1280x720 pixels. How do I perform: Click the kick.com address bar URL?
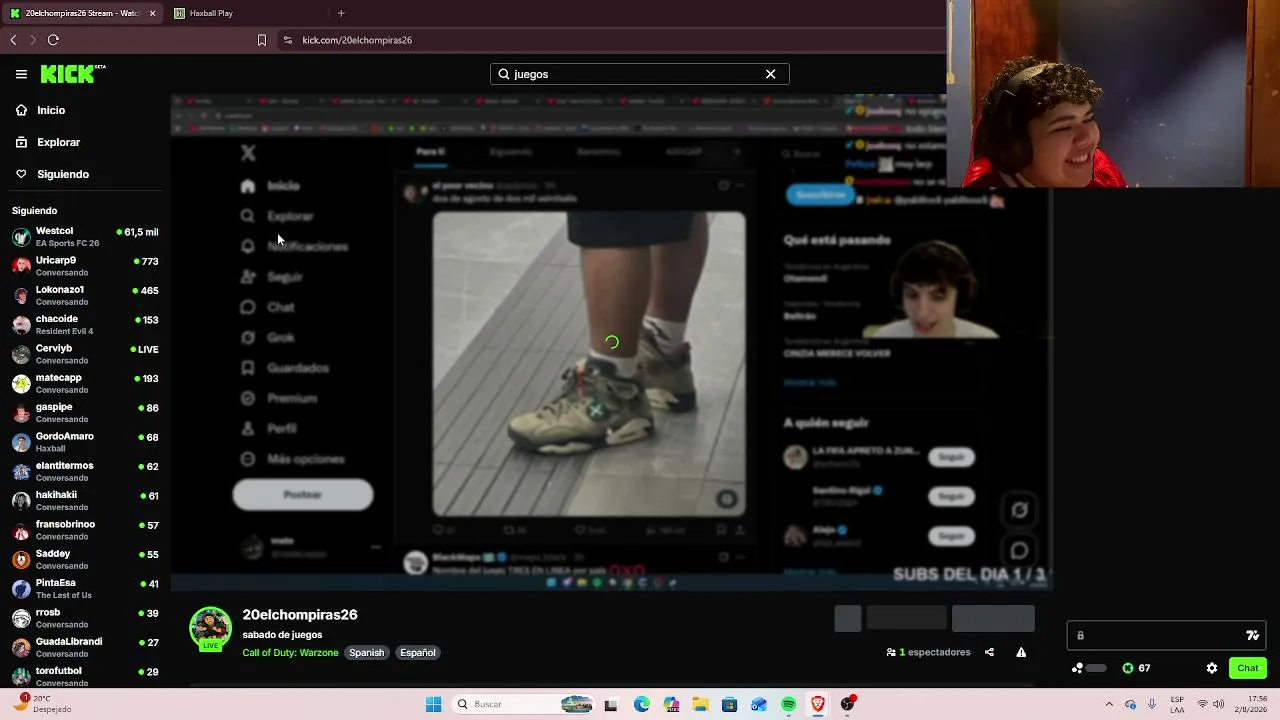357,40
